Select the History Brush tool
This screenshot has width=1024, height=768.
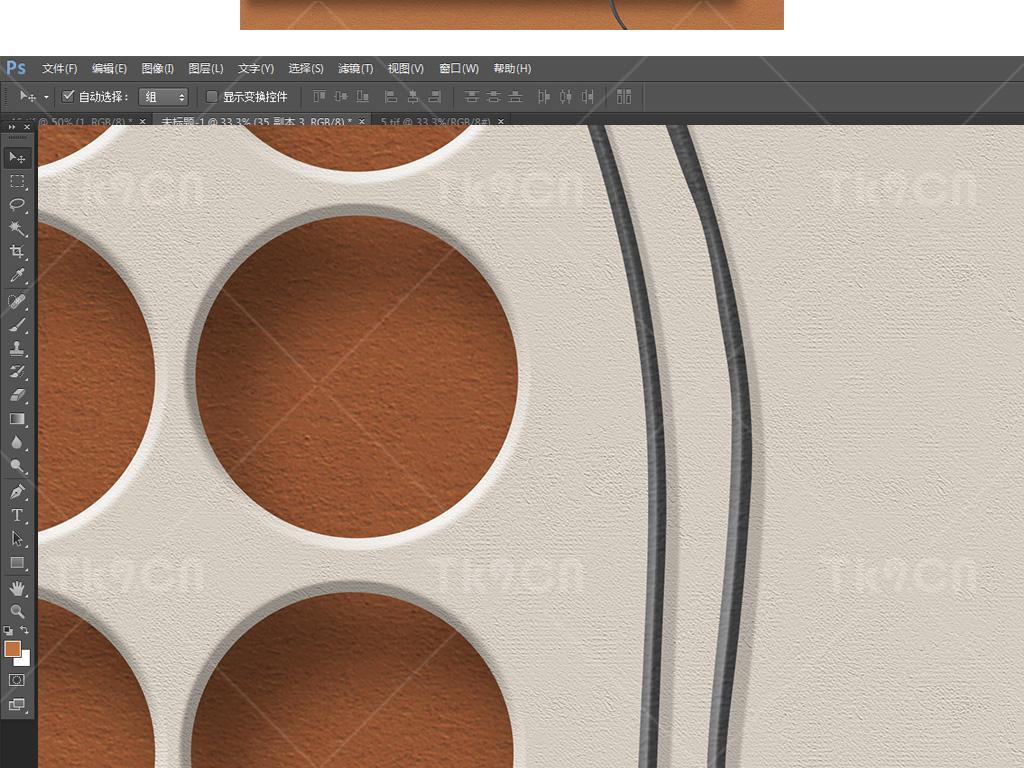point(17,372)
